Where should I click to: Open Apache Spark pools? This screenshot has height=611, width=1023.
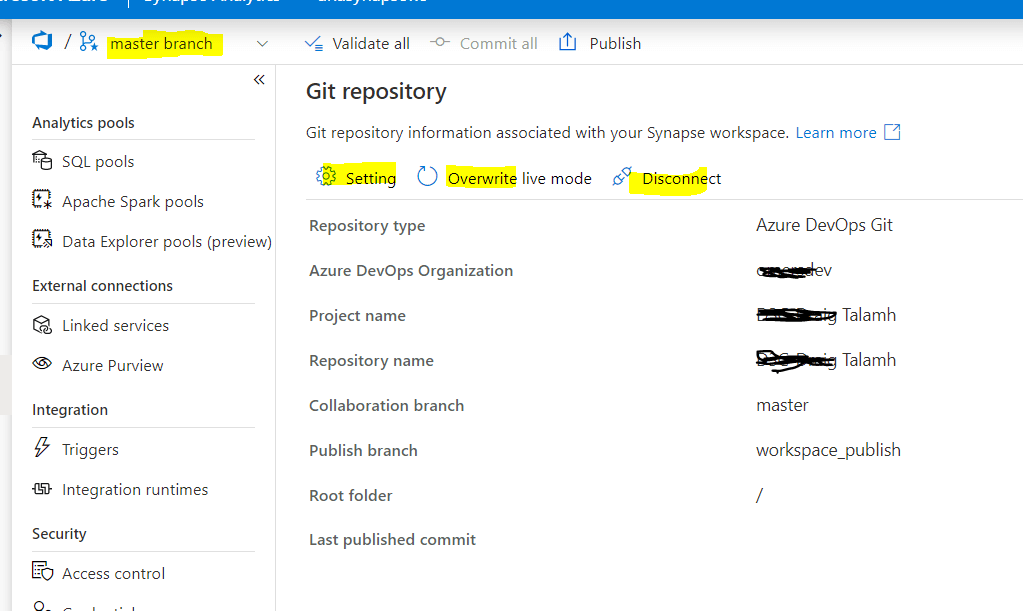click(133, 202)
